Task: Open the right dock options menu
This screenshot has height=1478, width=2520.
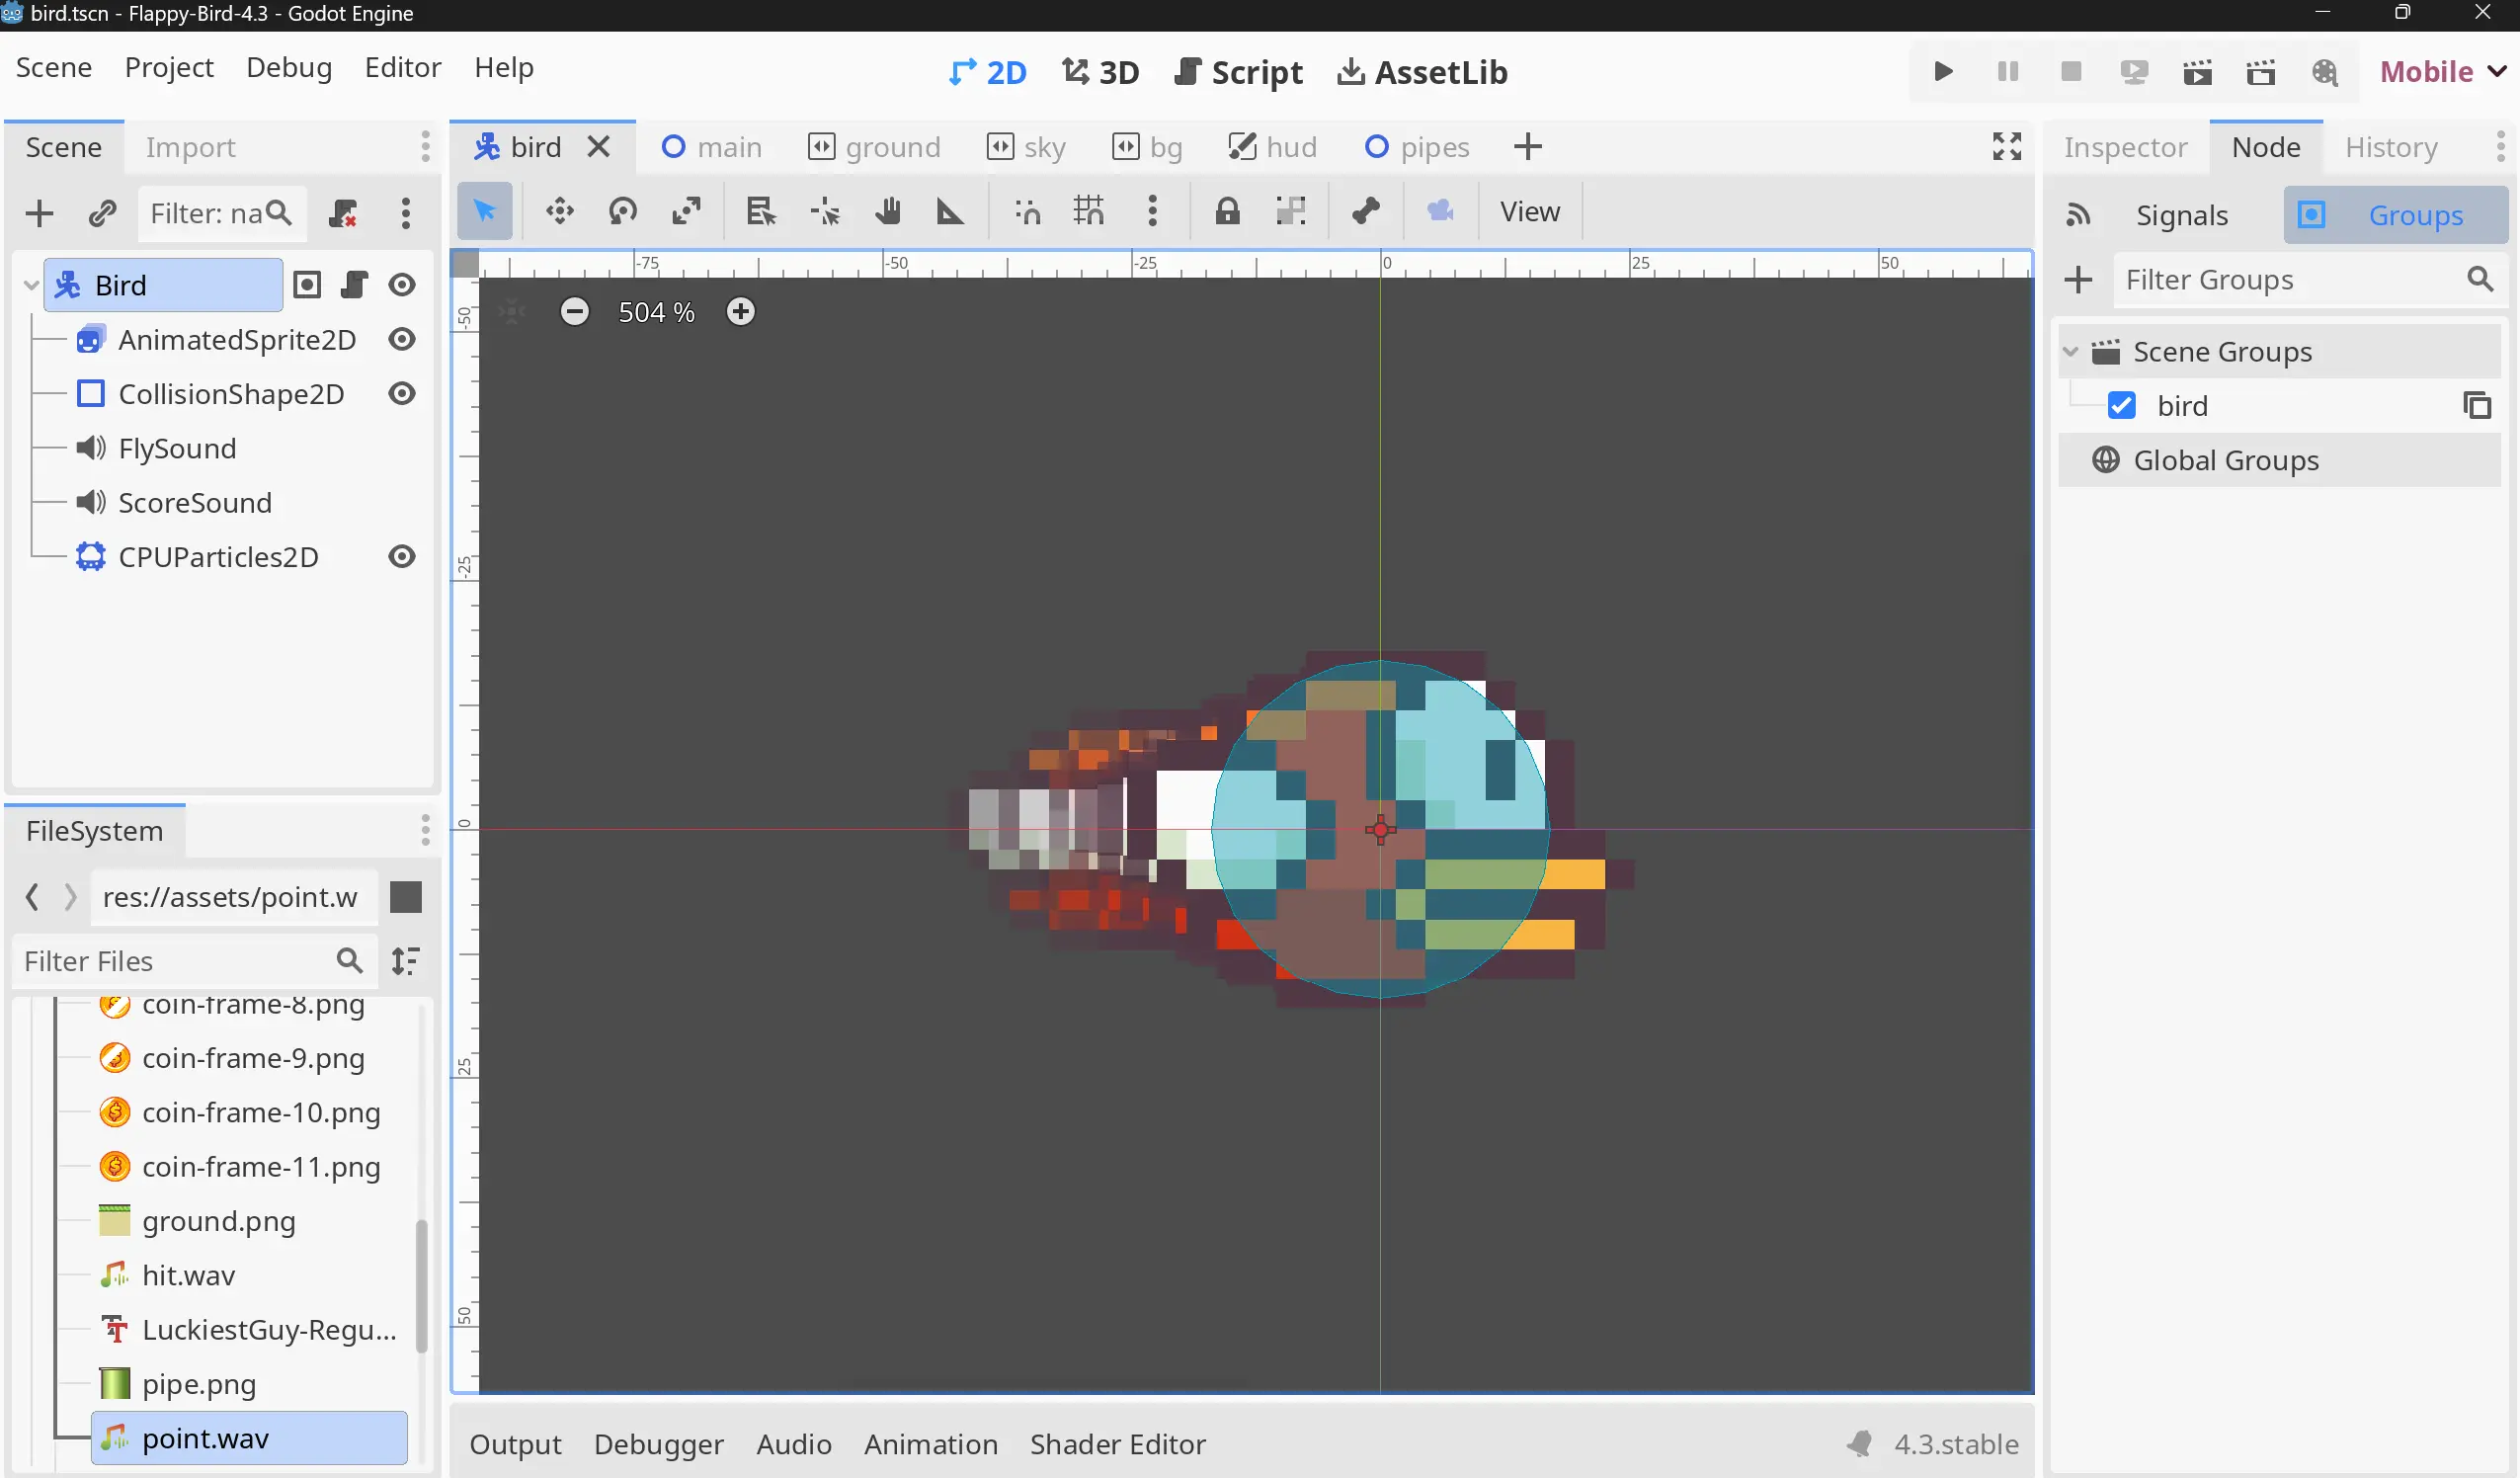Action: click(x=2500, y=147)
